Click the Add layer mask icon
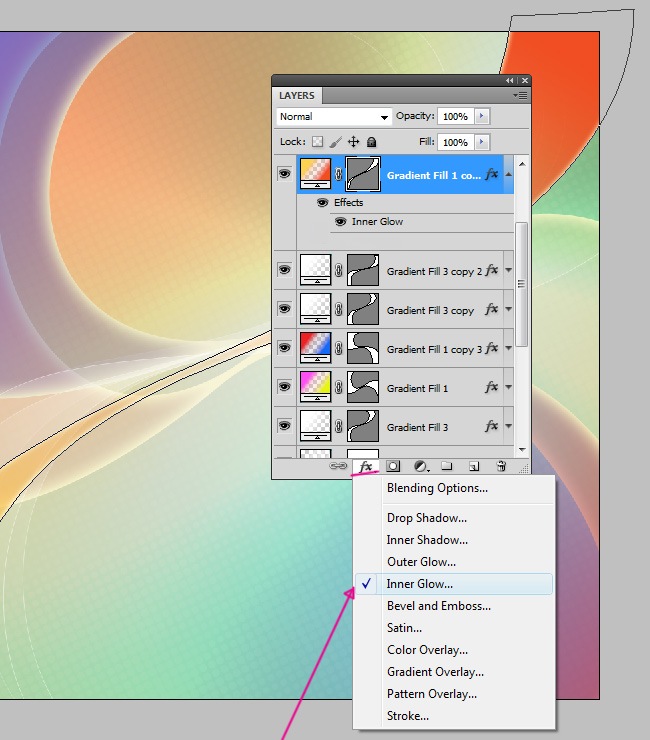Viewport: 650px width, 740px height. point(394,466)
